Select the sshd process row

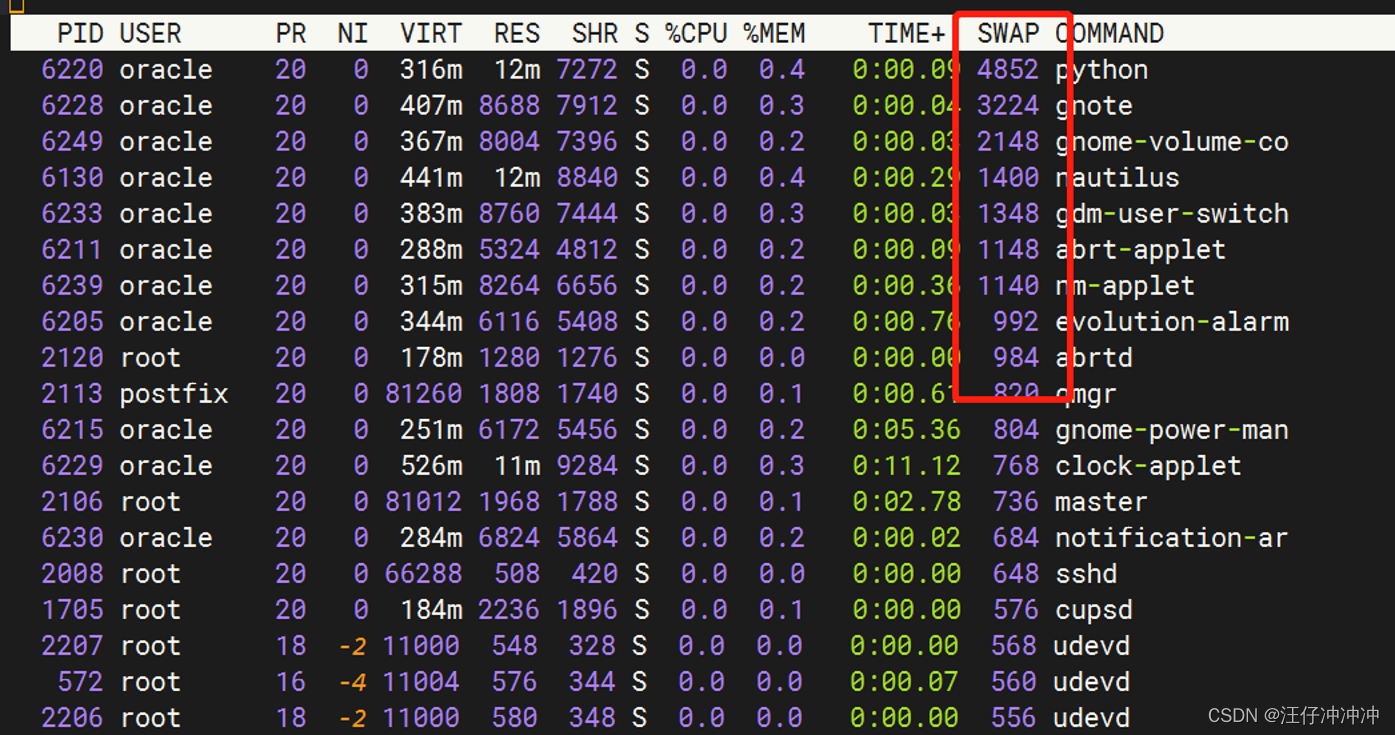[x=600, y=573]
